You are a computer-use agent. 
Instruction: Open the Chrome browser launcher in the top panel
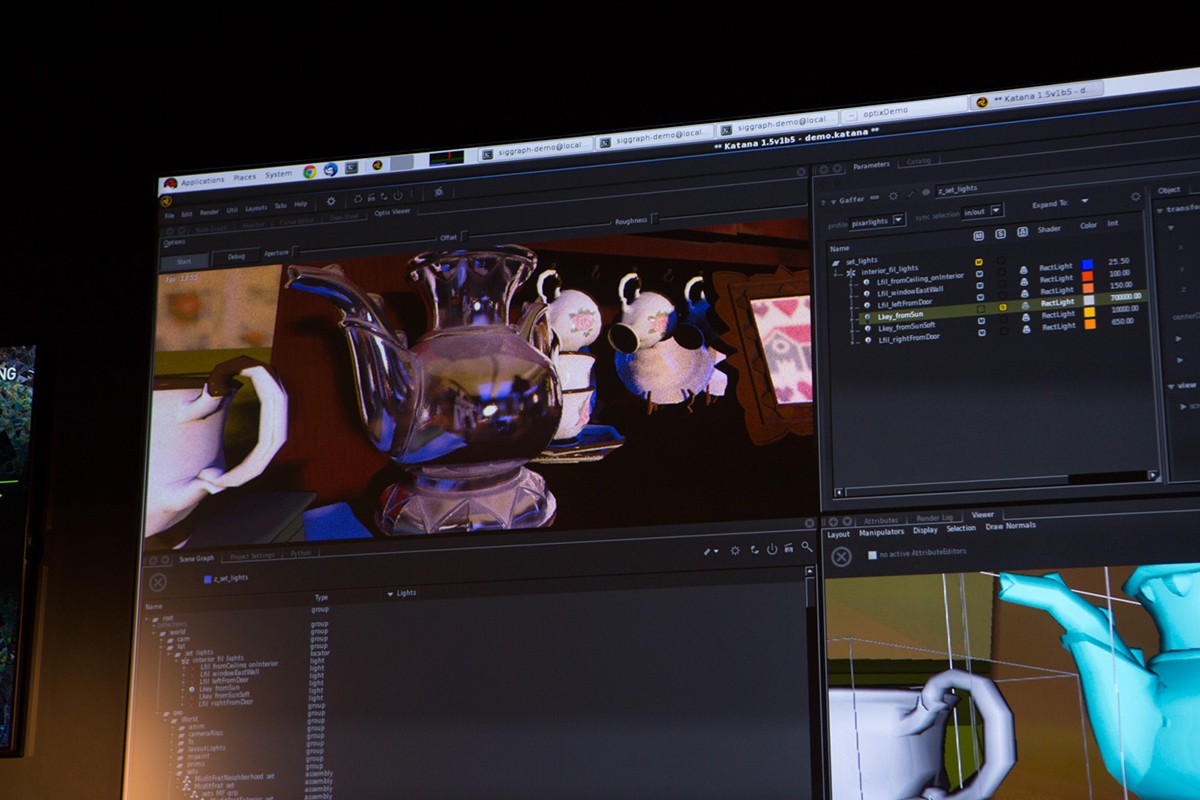pyautogui.click(x=309, y=171)
